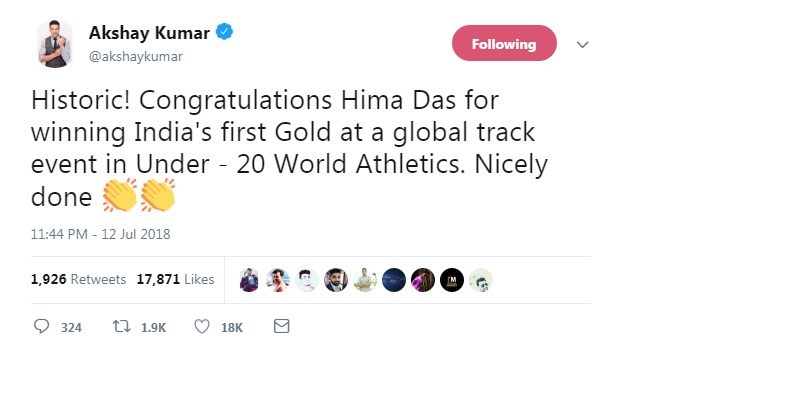The height and width of the screenshot is (416, 804).
Task: Click the blue verified badge
Action: click(227, 34)
